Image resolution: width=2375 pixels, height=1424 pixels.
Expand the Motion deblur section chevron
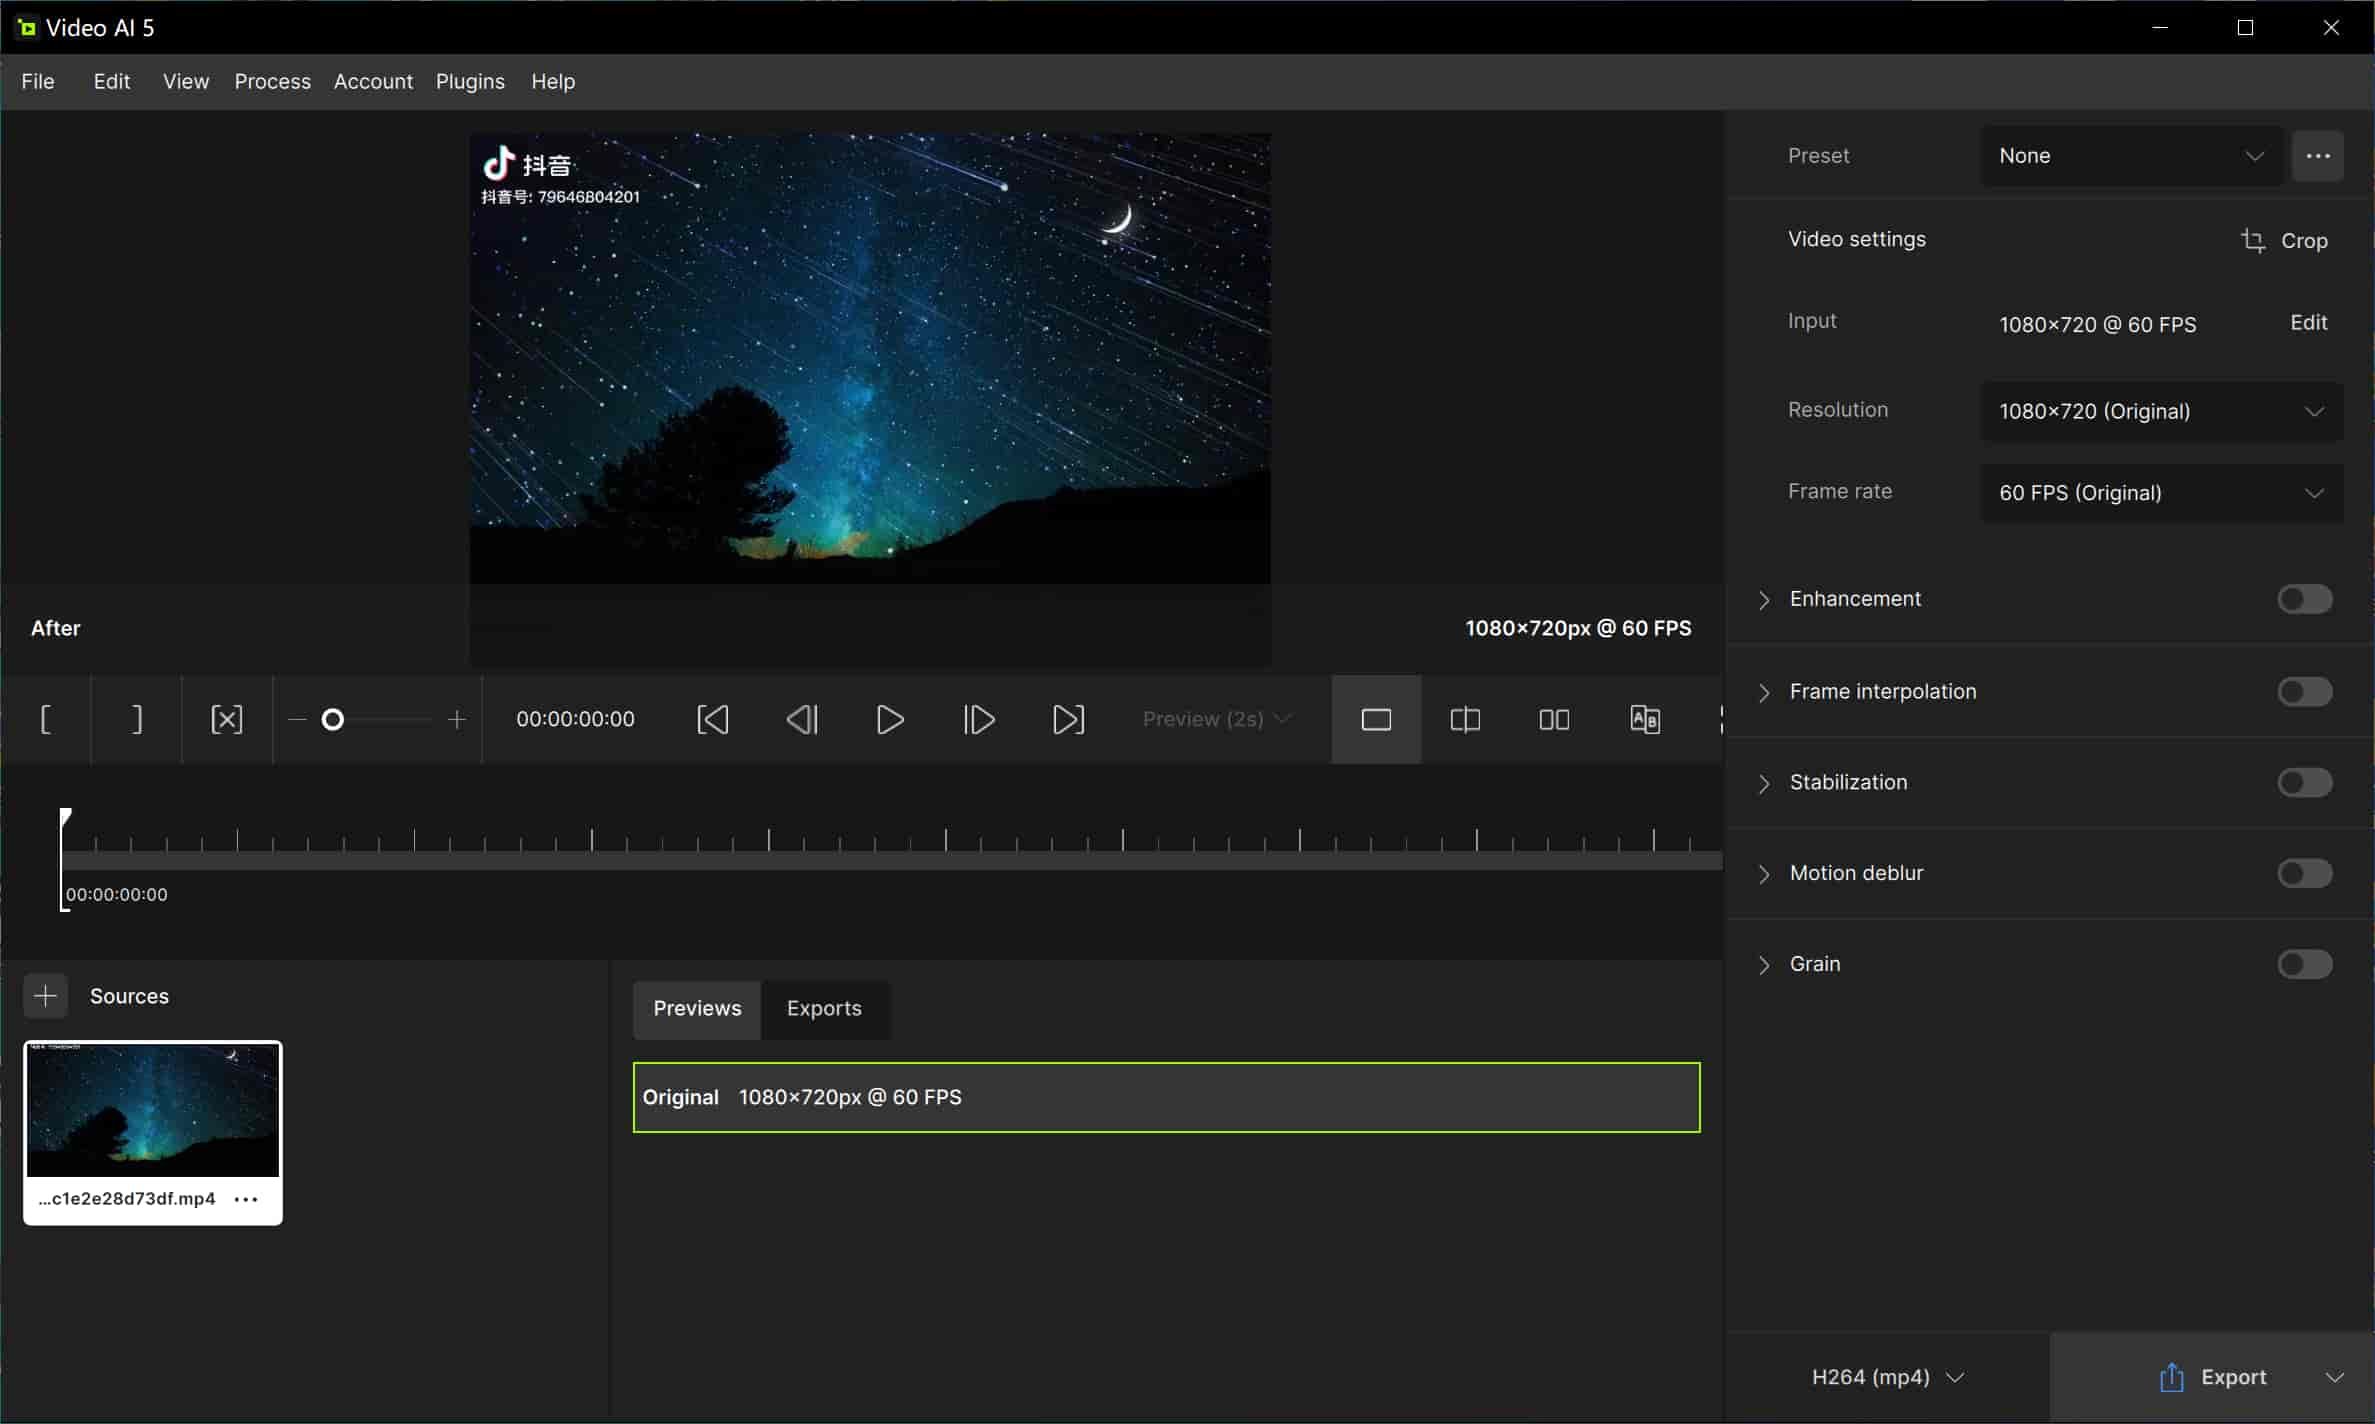click(x=1764, y=874)
